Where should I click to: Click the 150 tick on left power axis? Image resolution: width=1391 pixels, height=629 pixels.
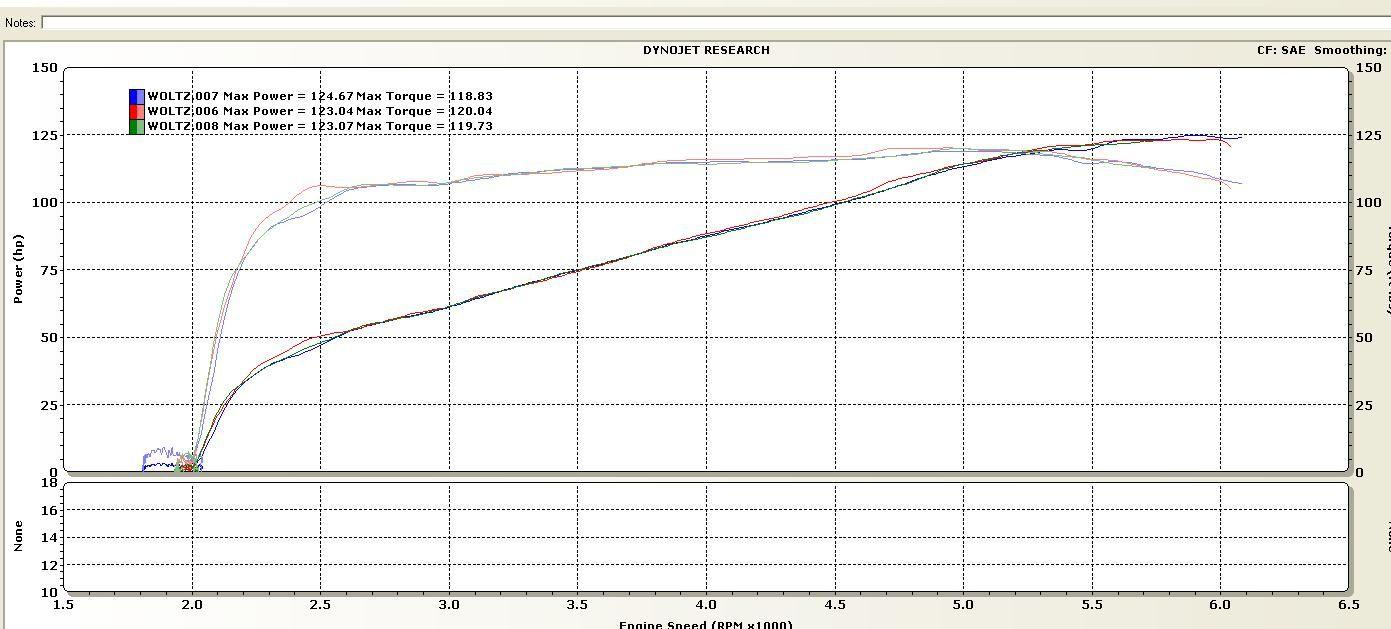(x=44, y=68)
